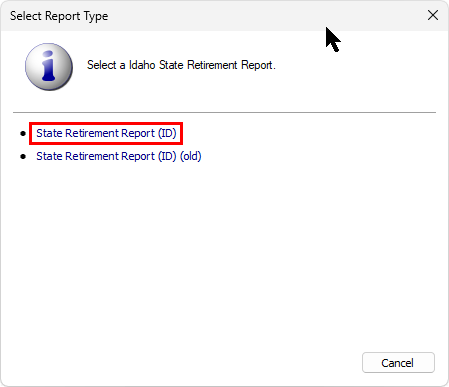Click the 'Select Report Type' title text

(x=59, y=16)
